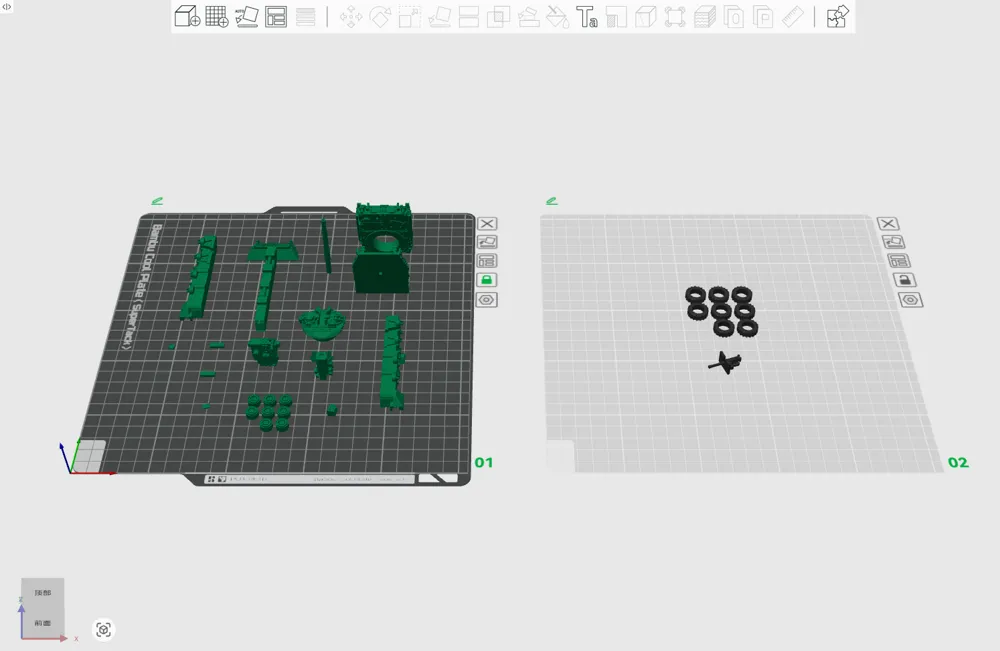Arrange all objects automatically
1000x651 pixels.
coord(275,16)
